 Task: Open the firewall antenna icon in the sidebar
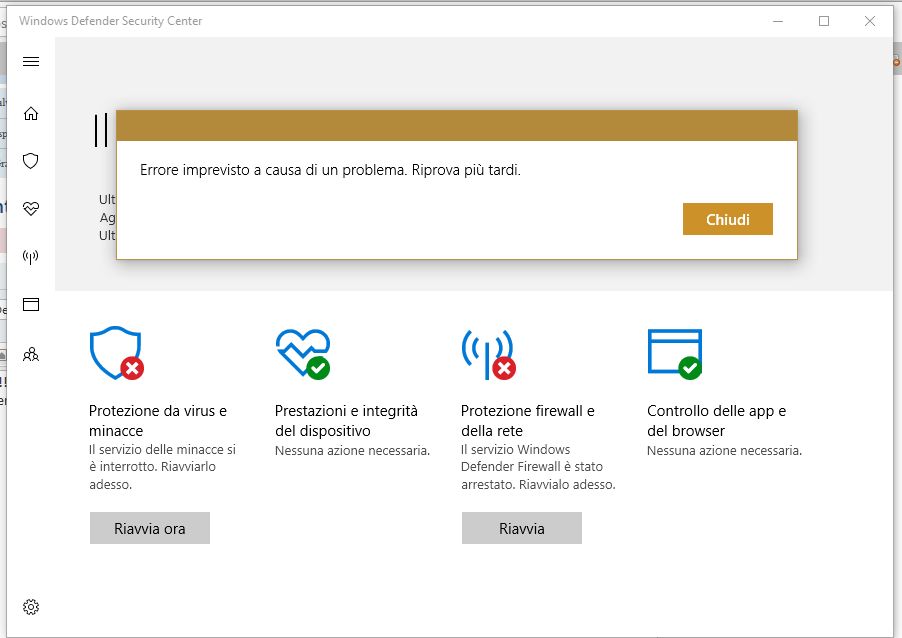click(x=31, y=257)
